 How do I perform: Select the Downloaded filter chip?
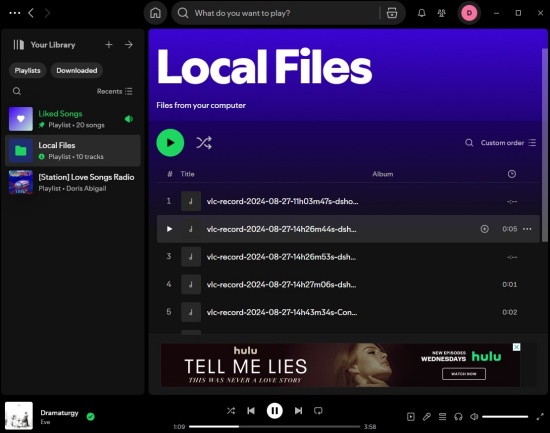[x=77, y=71]
